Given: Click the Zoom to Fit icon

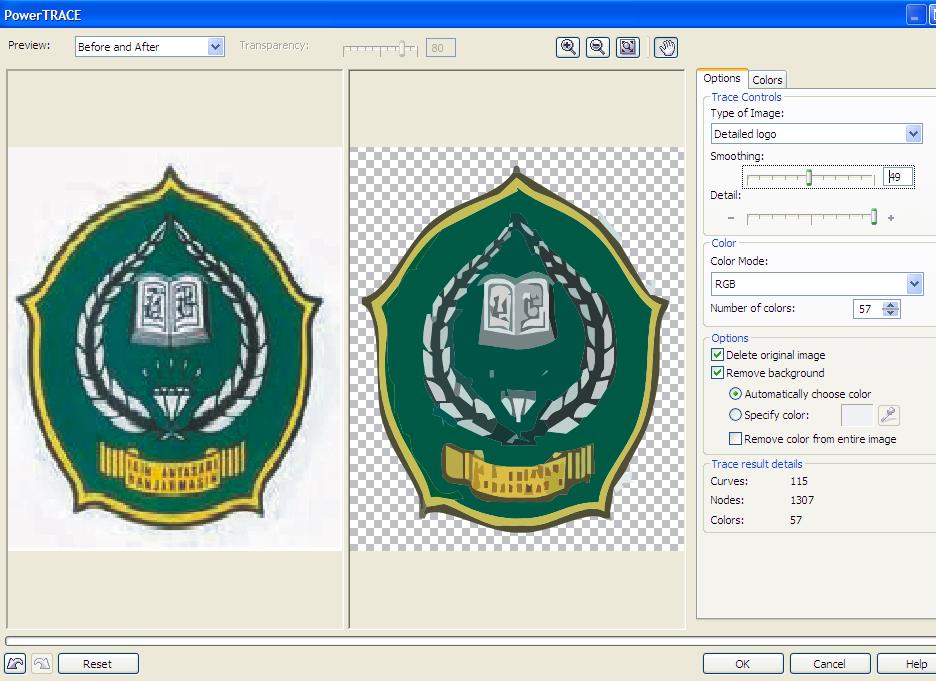Looking at the screenshot, I should pyautogui.click(x=627, y=47).
